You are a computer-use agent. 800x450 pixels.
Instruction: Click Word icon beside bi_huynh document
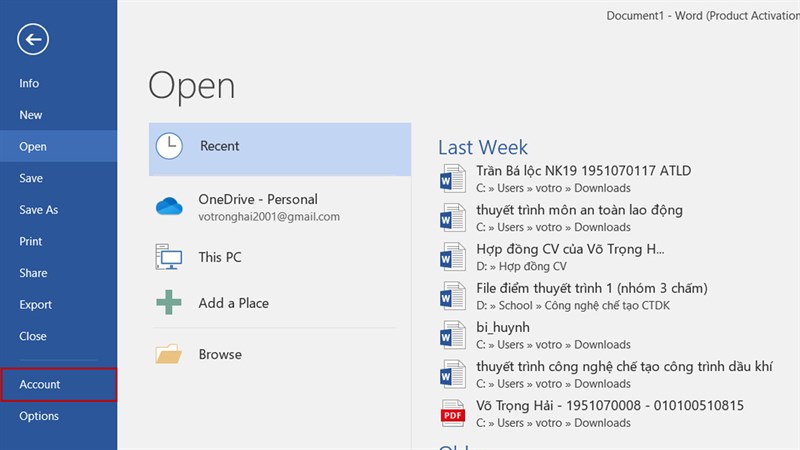(453, 336)
